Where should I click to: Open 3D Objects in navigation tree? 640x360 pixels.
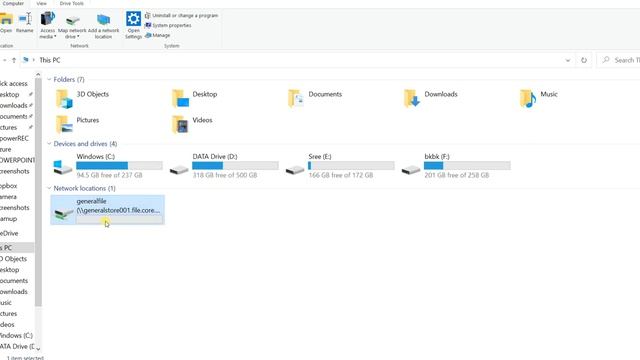(x=13, y=259)
